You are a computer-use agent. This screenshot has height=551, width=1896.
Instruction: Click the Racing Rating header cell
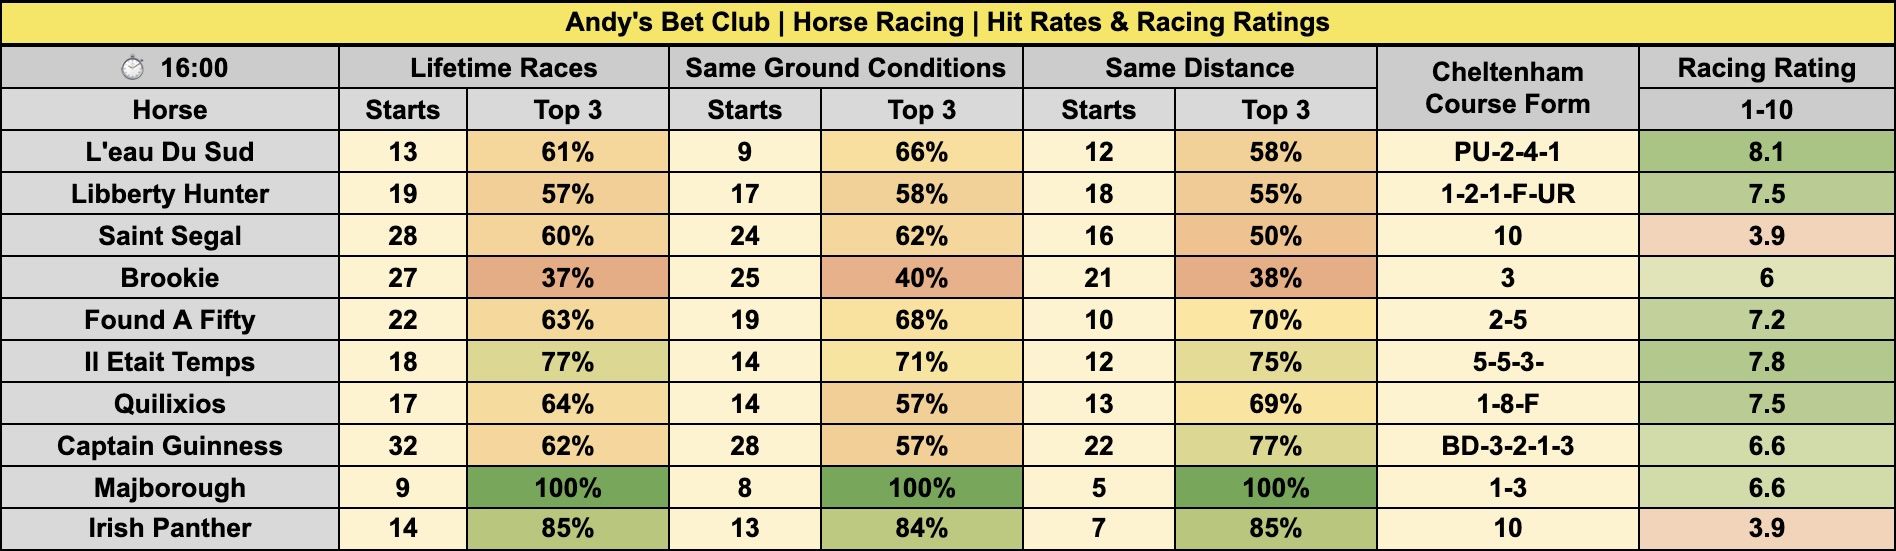1766,68
